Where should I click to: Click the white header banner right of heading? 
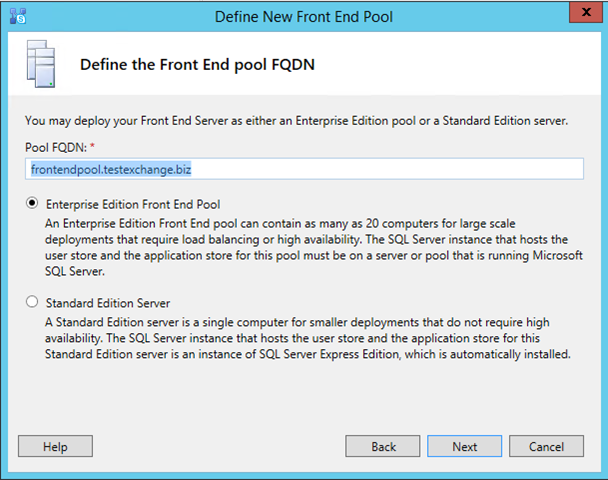[x=458, y=64]
